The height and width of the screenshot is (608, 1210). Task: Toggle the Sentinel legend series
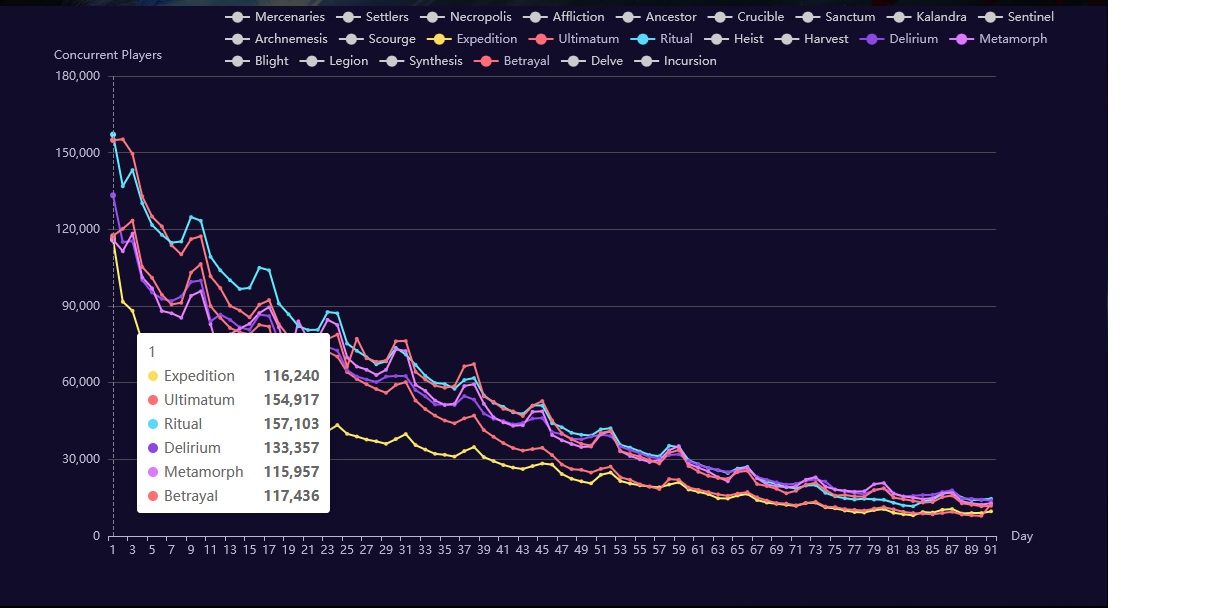(x=1017, y=17)
